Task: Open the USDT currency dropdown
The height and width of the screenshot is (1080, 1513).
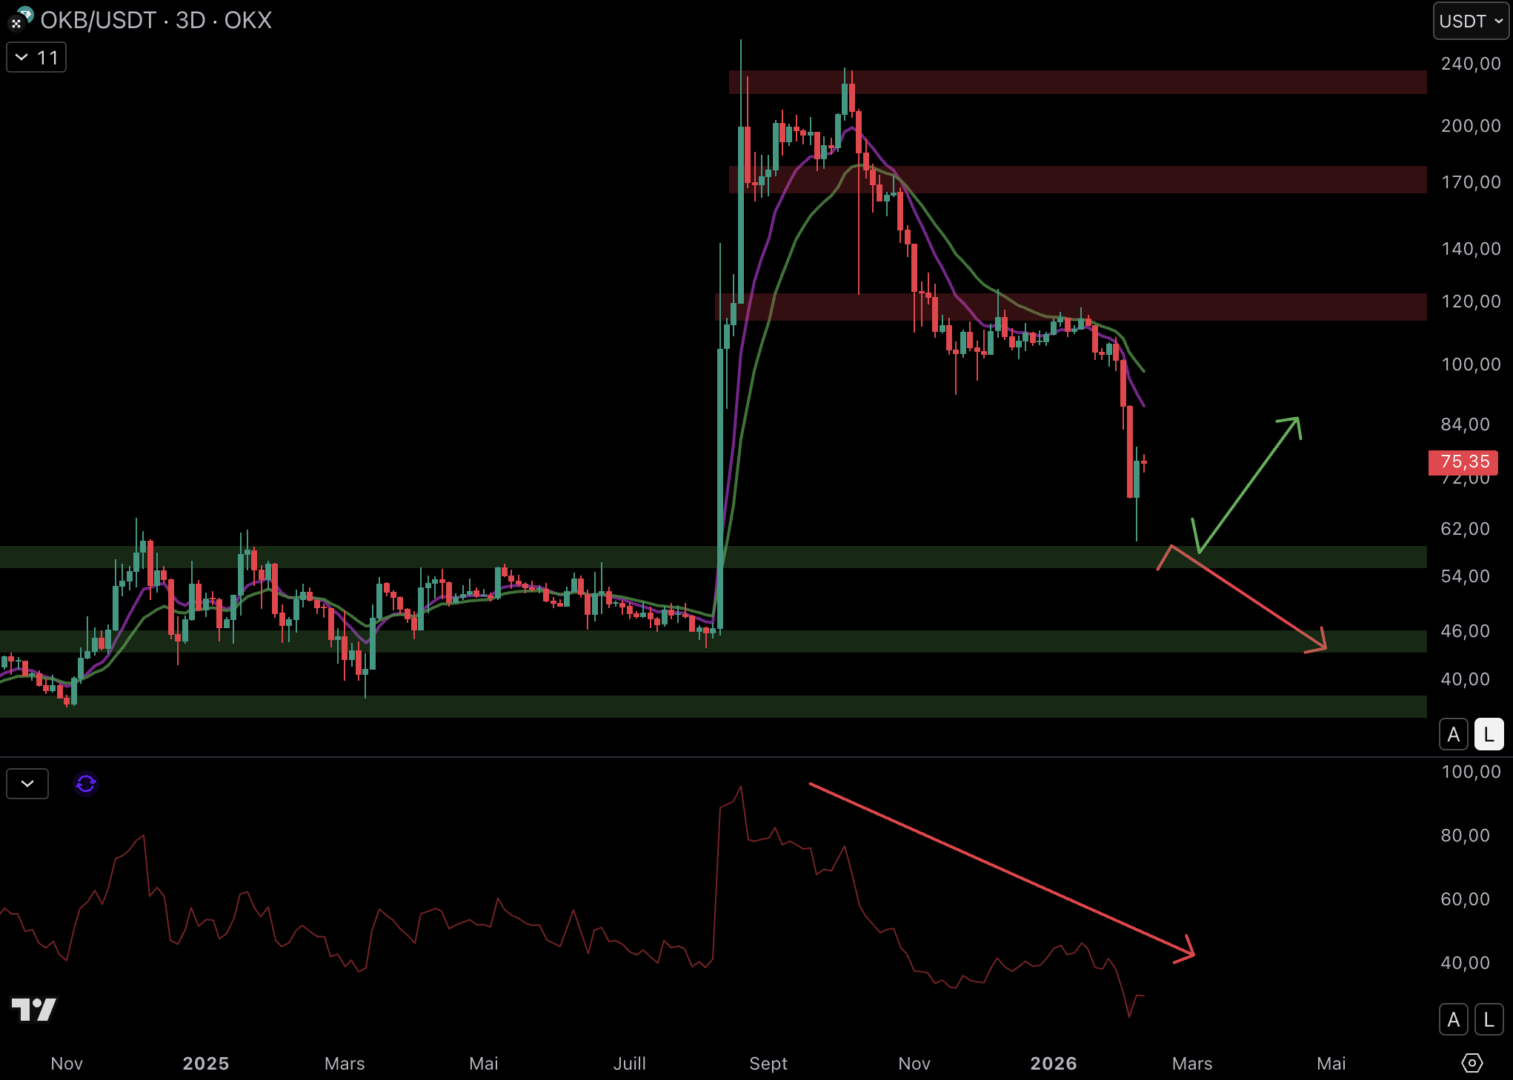Action: [x=1470, y=21]
